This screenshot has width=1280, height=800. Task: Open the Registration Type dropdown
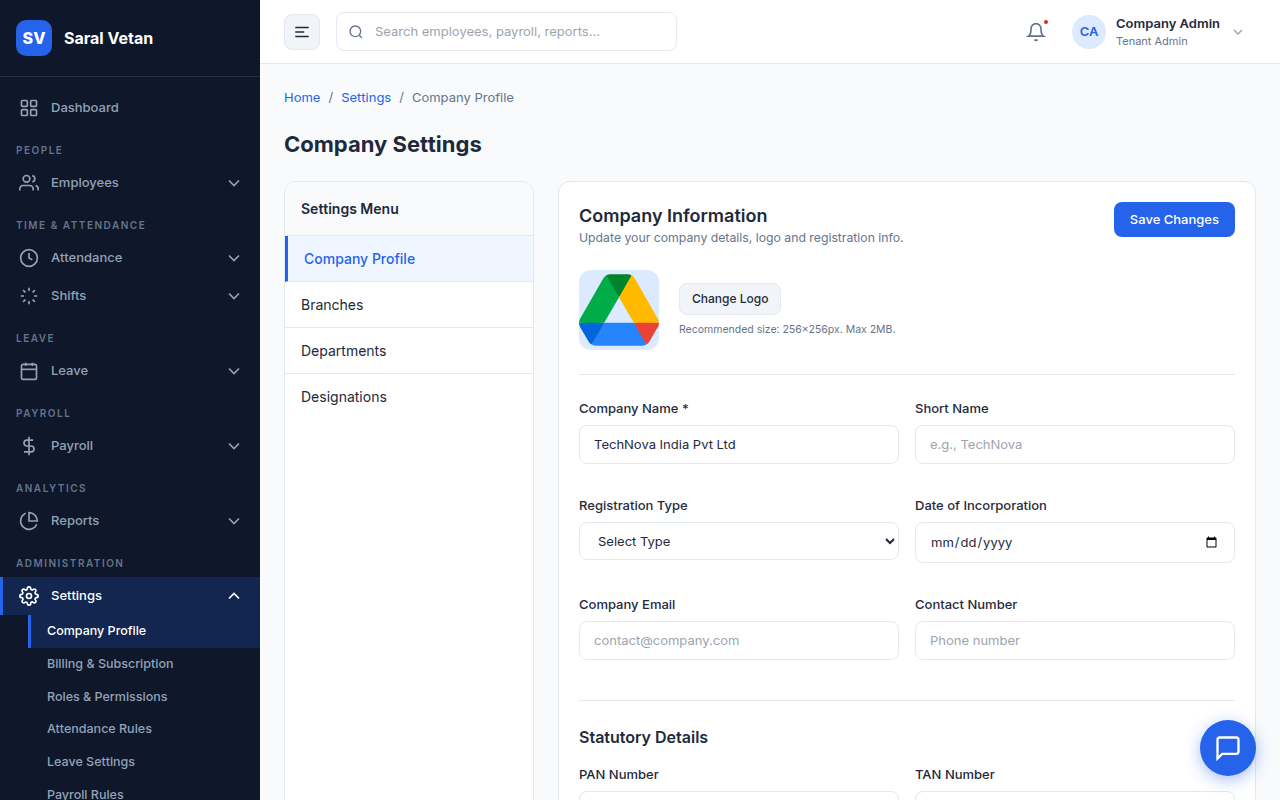pos(739,541)
